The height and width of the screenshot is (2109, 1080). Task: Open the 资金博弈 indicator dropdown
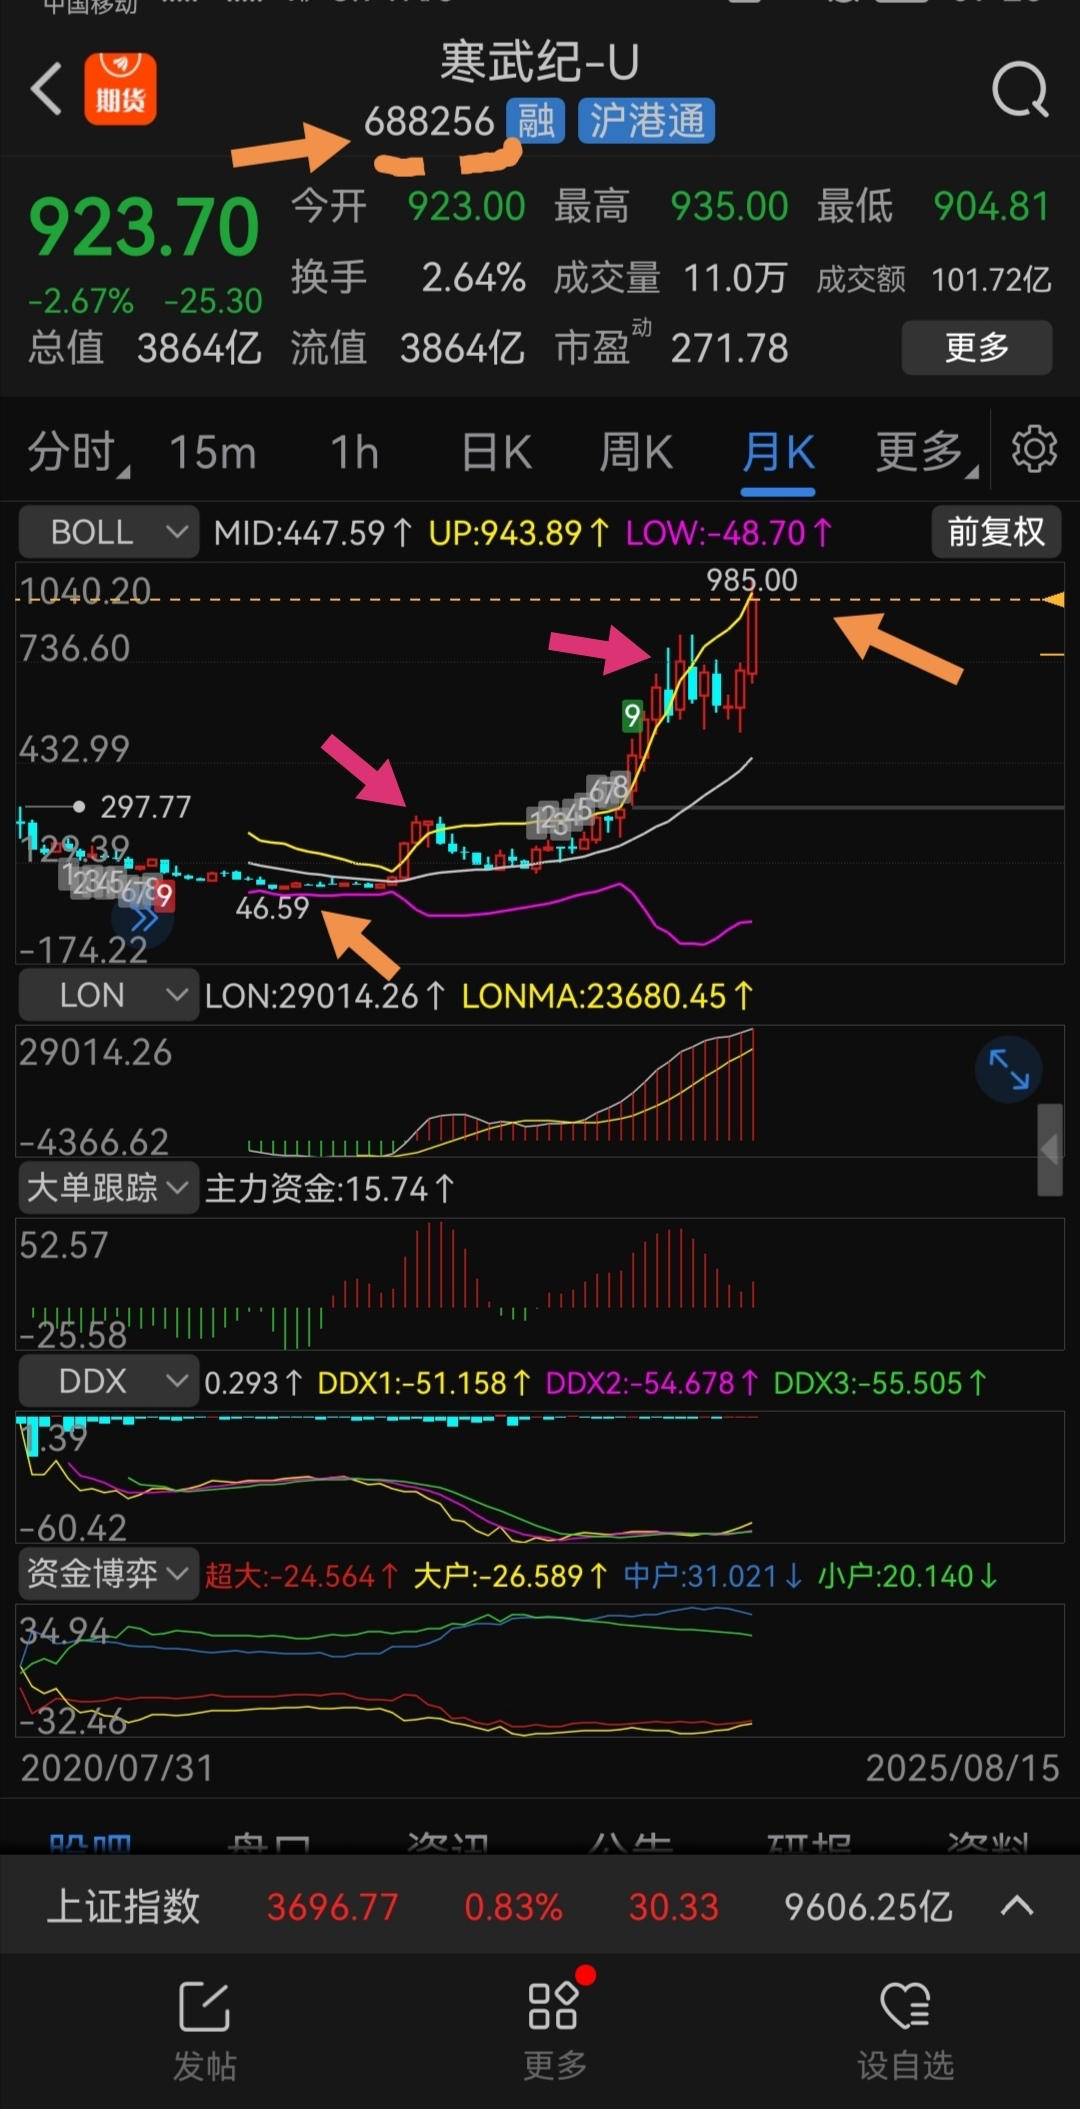point(108,1574)
